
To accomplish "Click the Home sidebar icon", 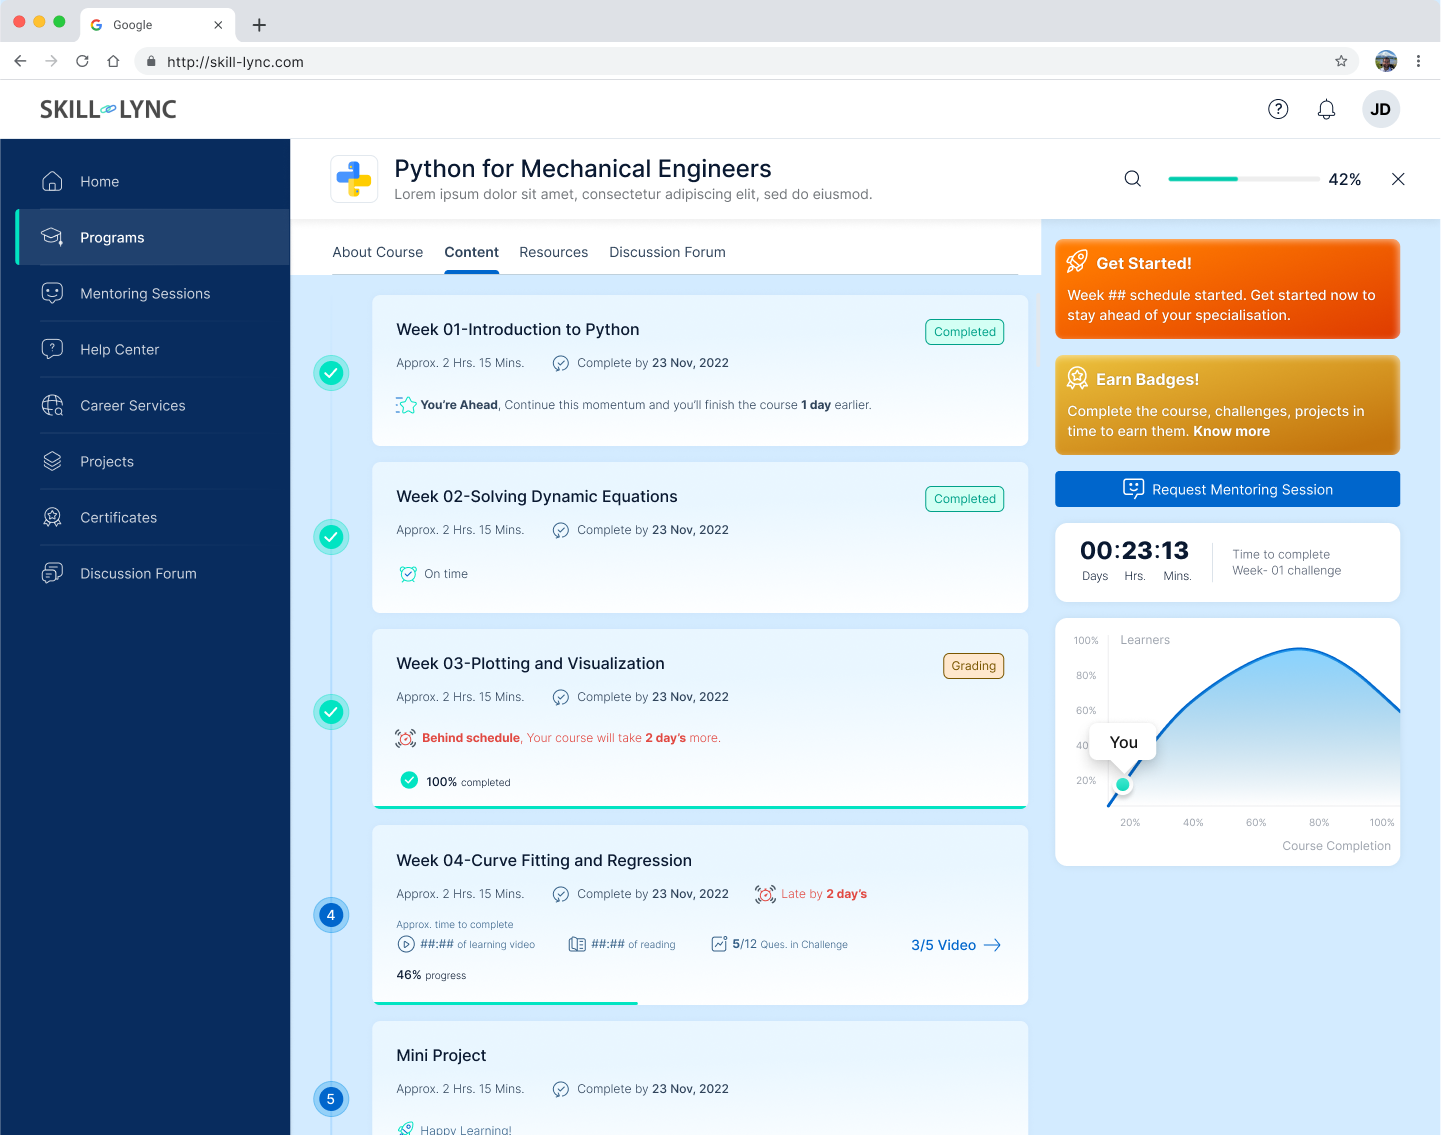I will pos(52,181).
